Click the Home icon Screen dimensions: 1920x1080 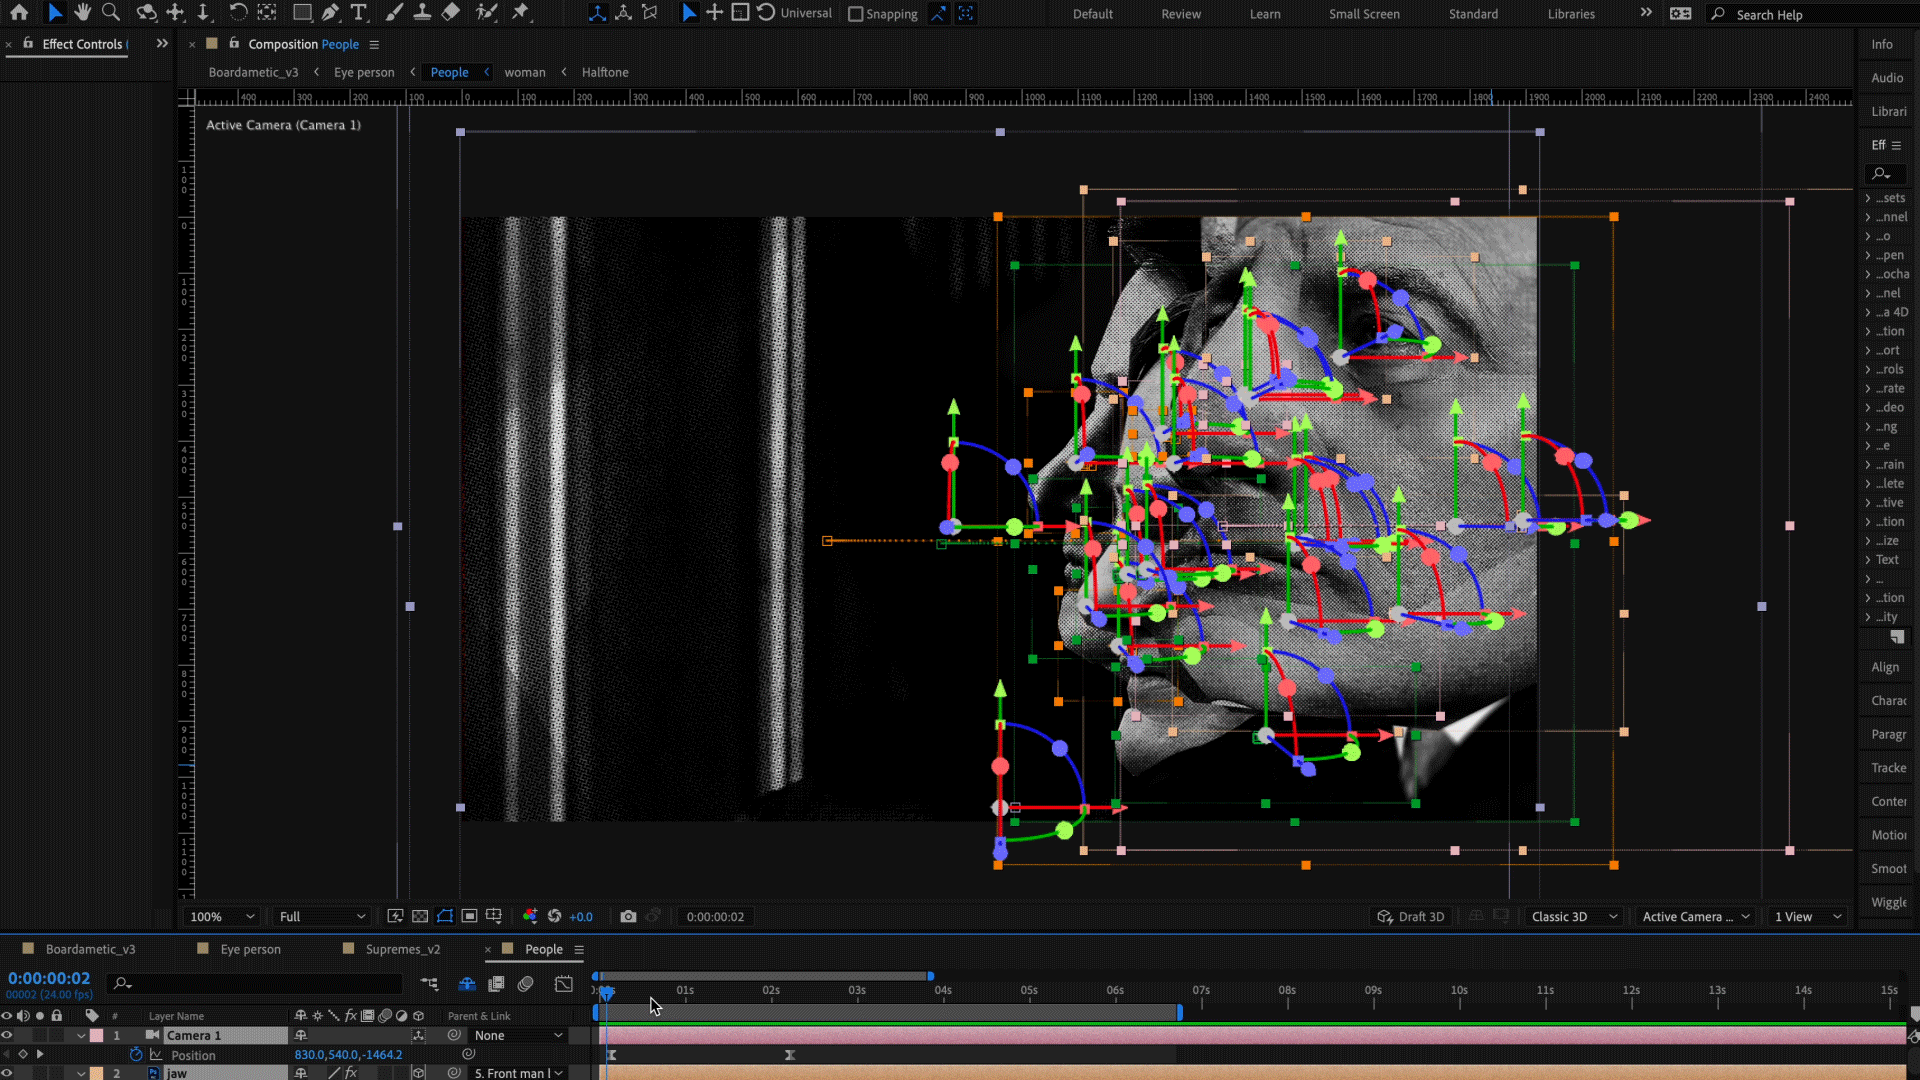[19, 13]
